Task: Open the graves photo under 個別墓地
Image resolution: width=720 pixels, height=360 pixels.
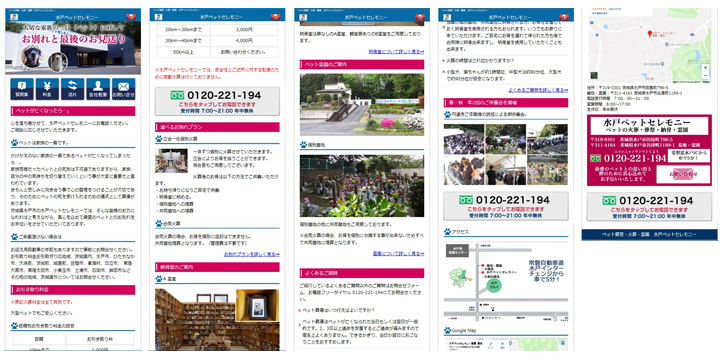Action: point(362,186)
